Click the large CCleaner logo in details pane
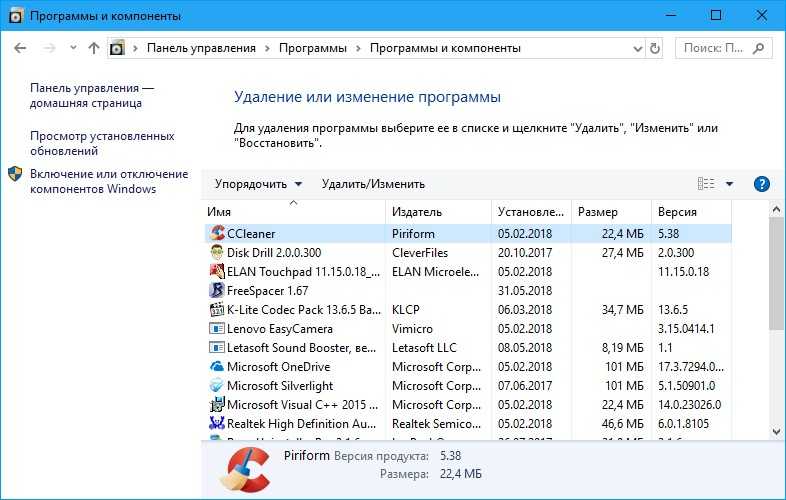The height and width of the screenshot is (500, 786). [245, 469]
